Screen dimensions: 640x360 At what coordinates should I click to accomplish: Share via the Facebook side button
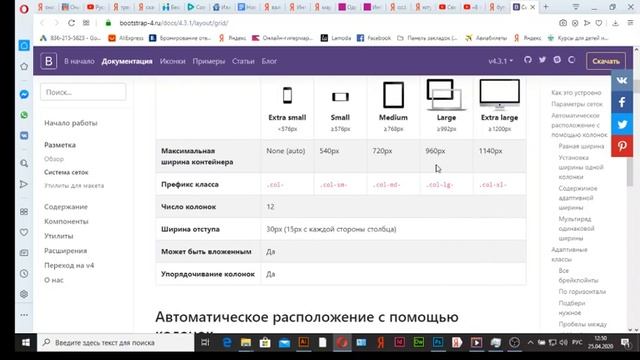point(622,102)
